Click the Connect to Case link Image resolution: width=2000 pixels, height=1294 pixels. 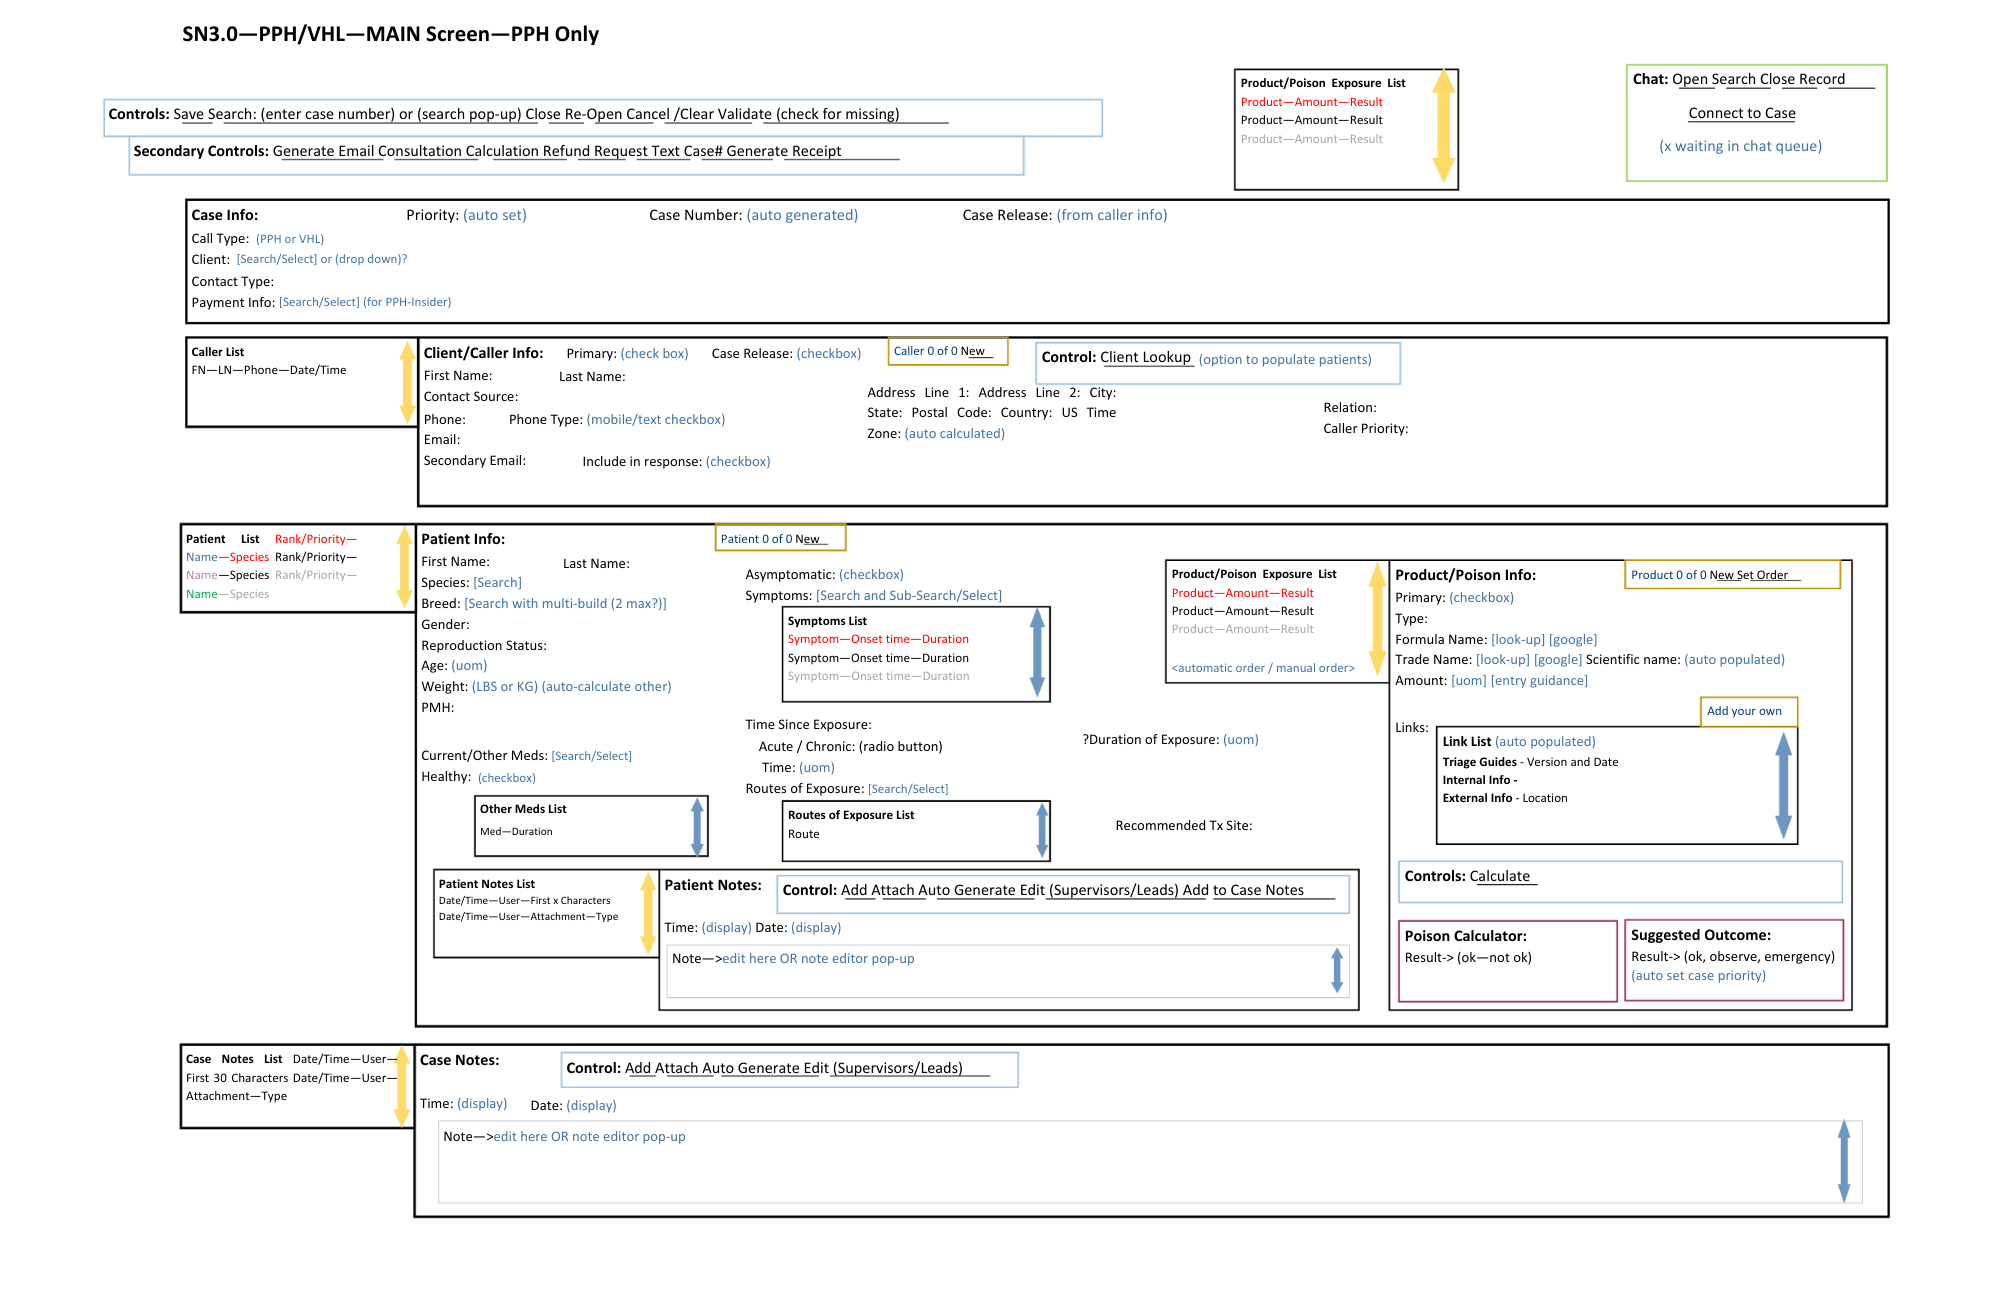[x=1741, y=113]
